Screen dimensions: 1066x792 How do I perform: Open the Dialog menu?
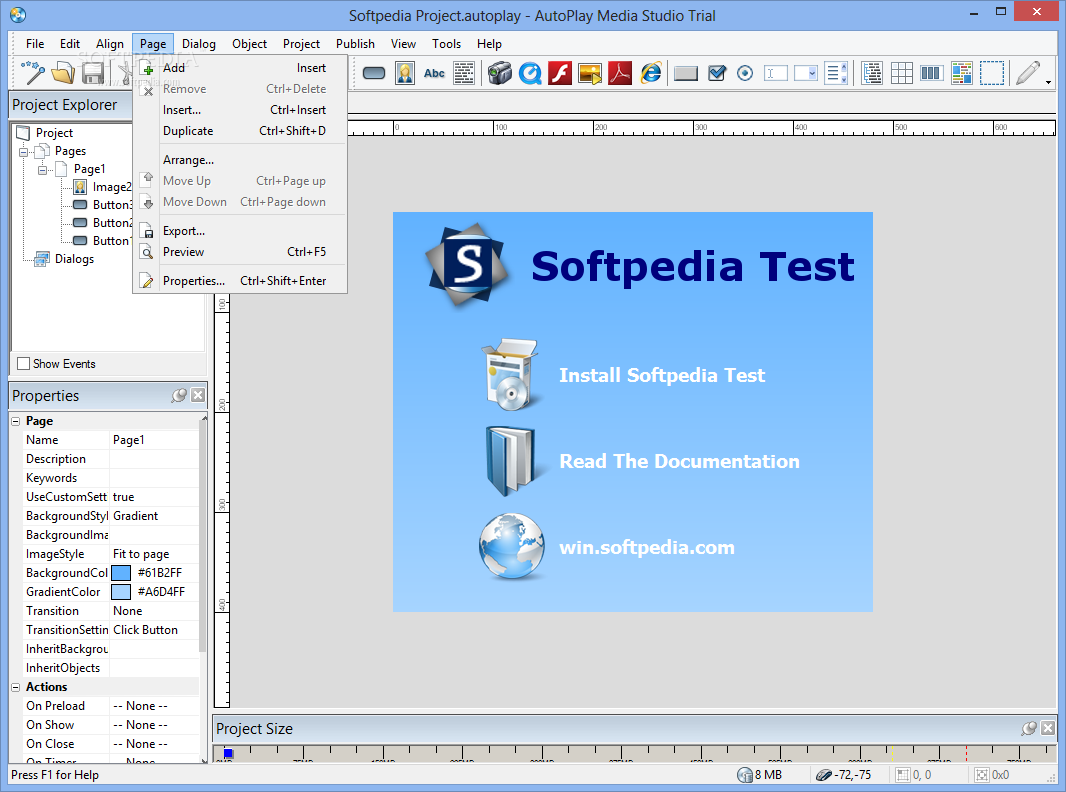tap(199, 44)
